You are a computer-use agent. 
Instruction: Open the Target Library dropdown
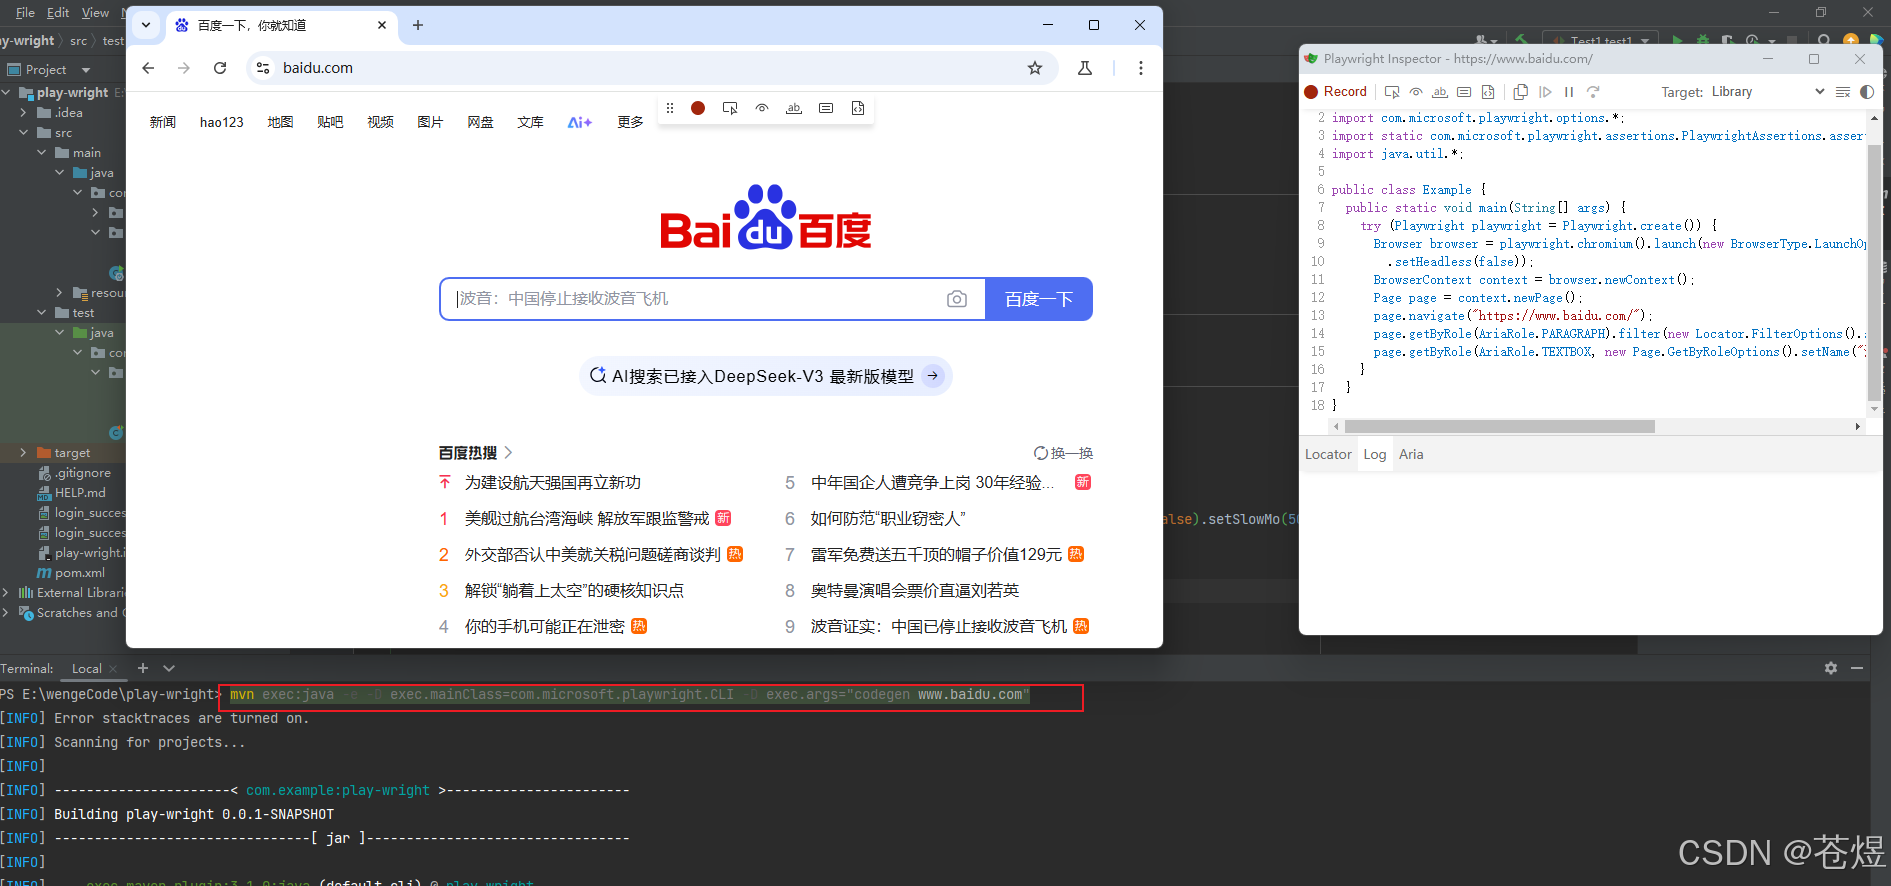coord(1768,92)
